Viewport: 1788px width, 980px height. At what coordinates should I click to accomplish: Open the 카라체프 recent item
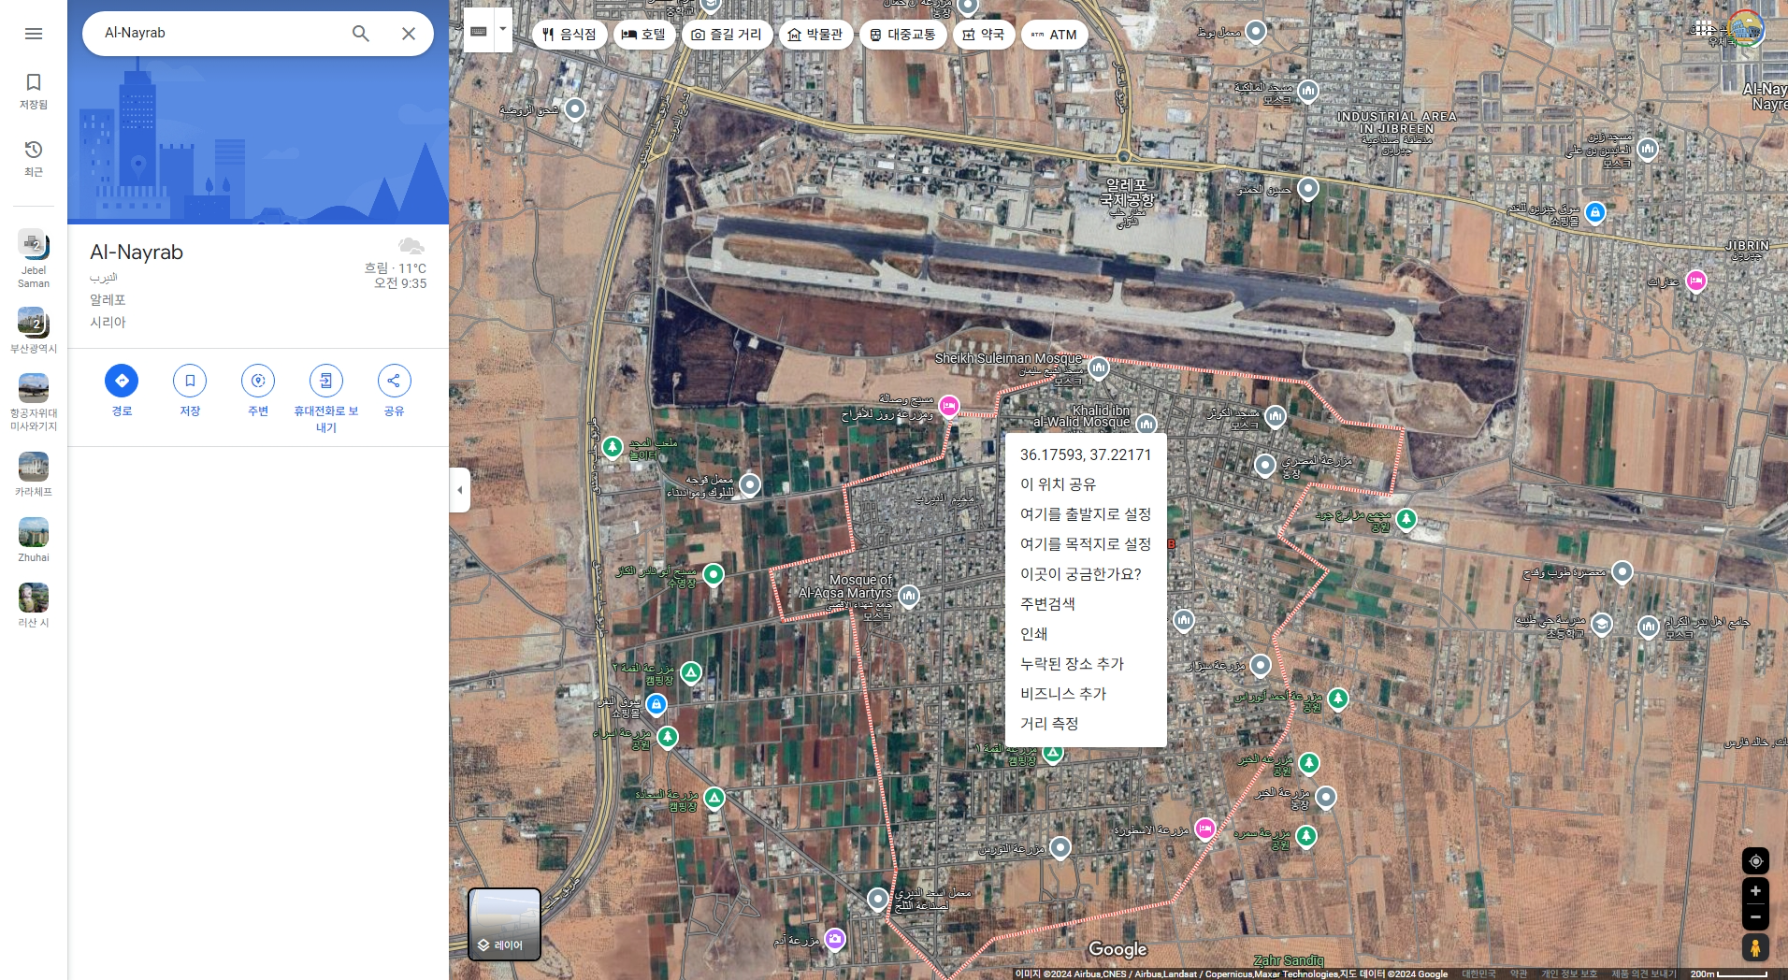(x=33, y=474)
